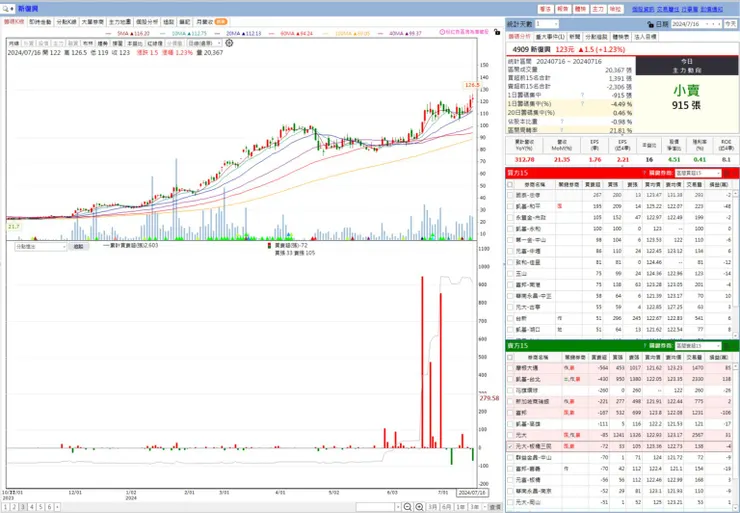The width and height of the screenshot is (740, 513).
Task: Toggle the 趨勢 indicator
Action: [x=102, y=43]
